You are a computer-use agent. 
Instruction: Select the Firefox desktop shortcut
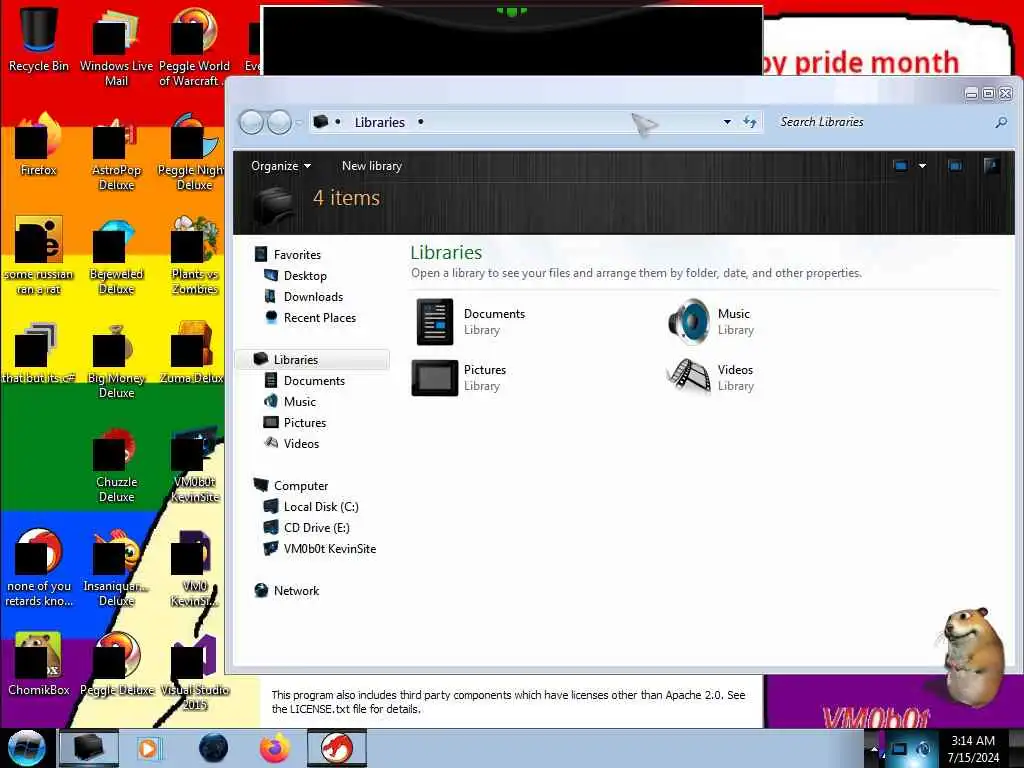[x=39, y=145]
